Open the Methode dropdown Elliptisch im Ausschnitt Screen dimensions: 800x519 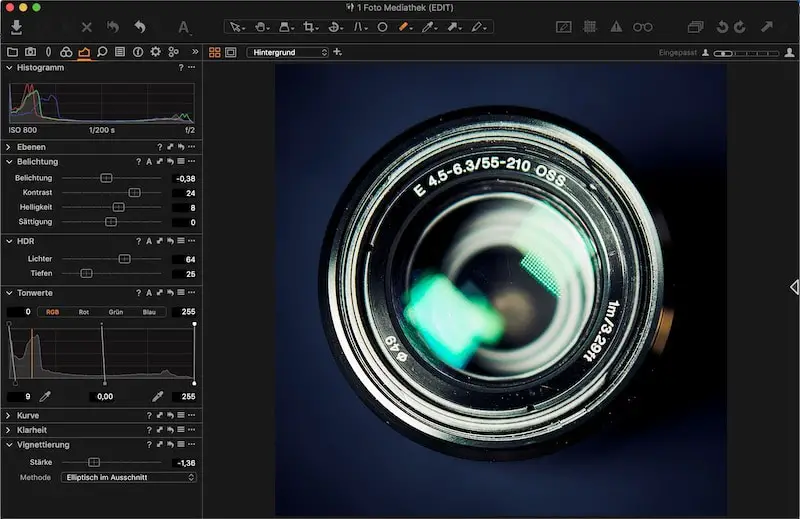pyautogui.click(x=129, y=477)
